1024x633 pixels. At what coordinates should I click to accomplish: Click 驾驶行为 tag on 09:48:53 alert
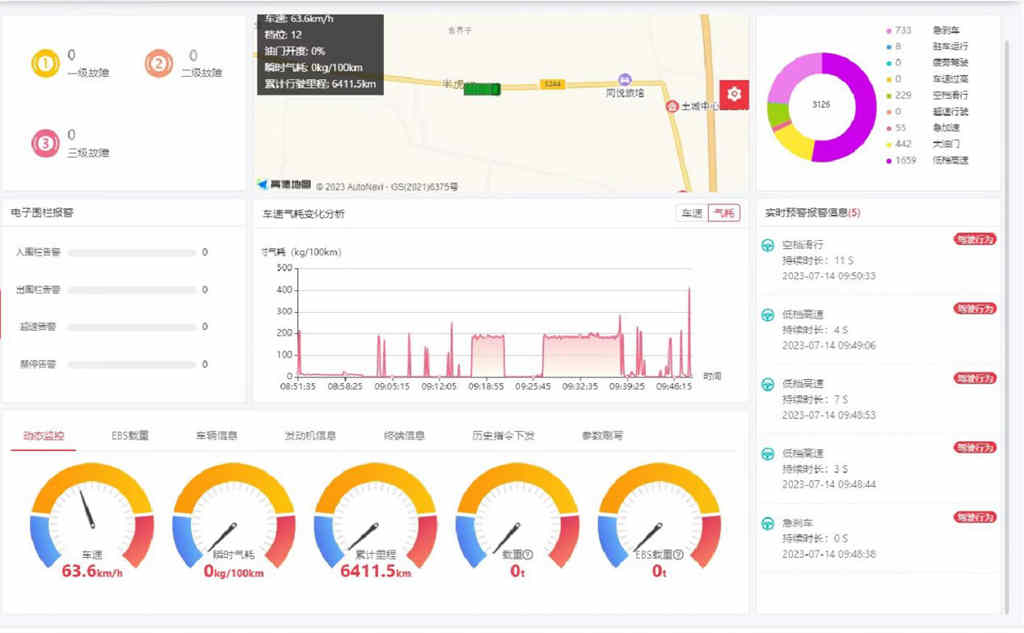tap(974, 379)
